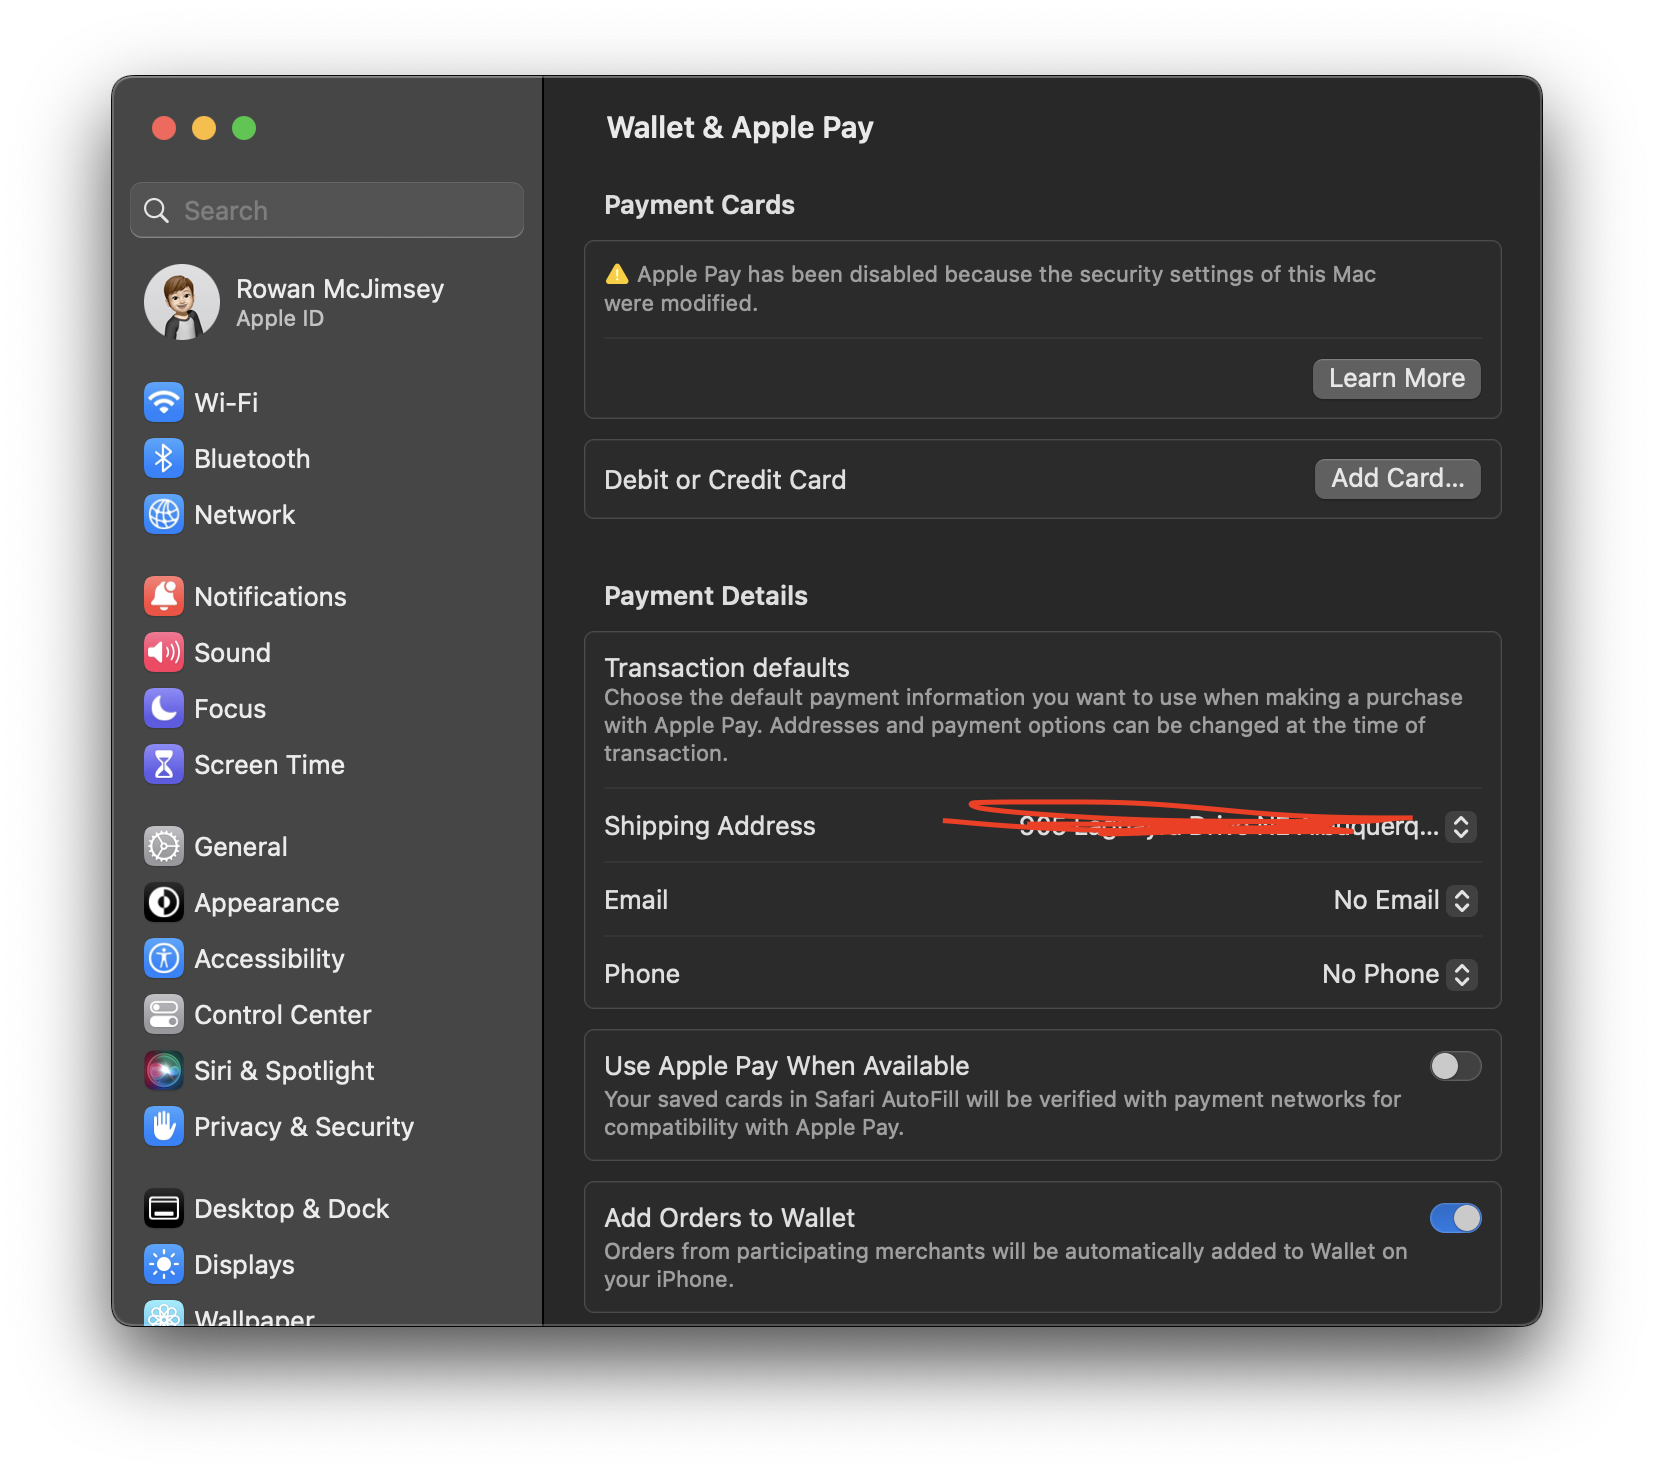Click the Search field in sidebar

pos(327,210)
